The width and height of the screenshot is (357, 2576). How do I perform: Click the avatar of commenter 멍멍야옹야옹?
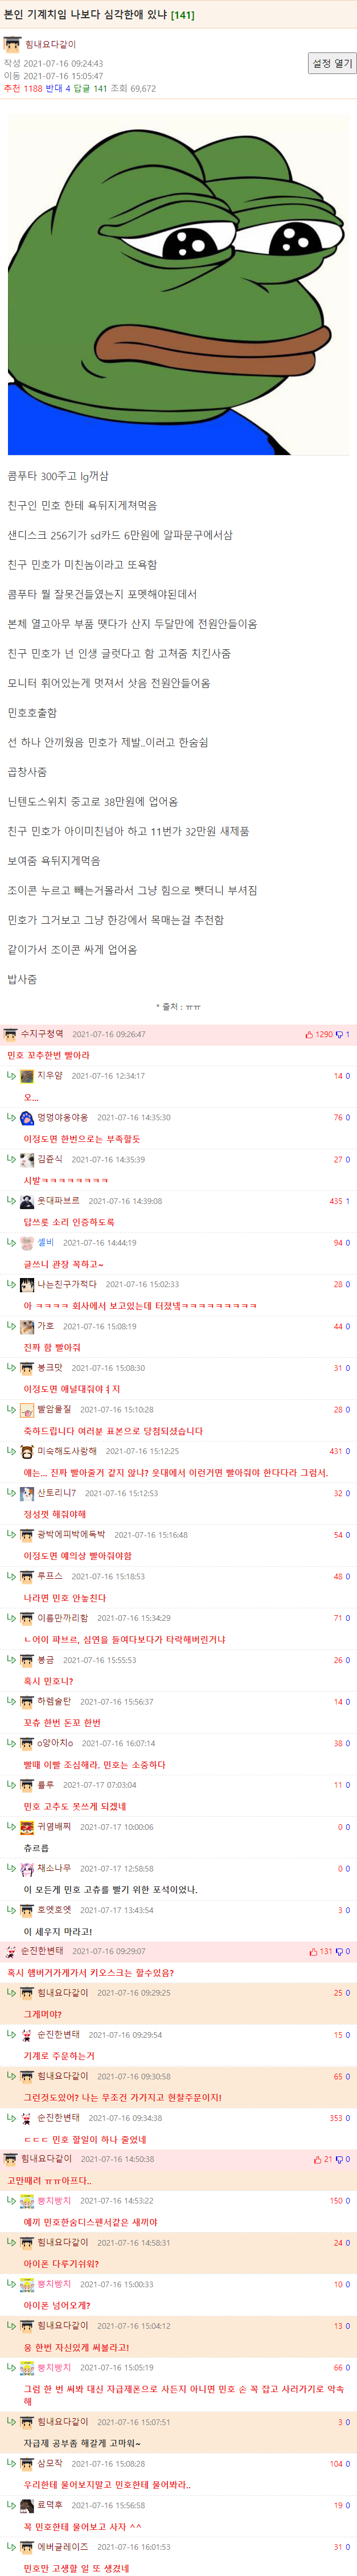coord(27,1118)
